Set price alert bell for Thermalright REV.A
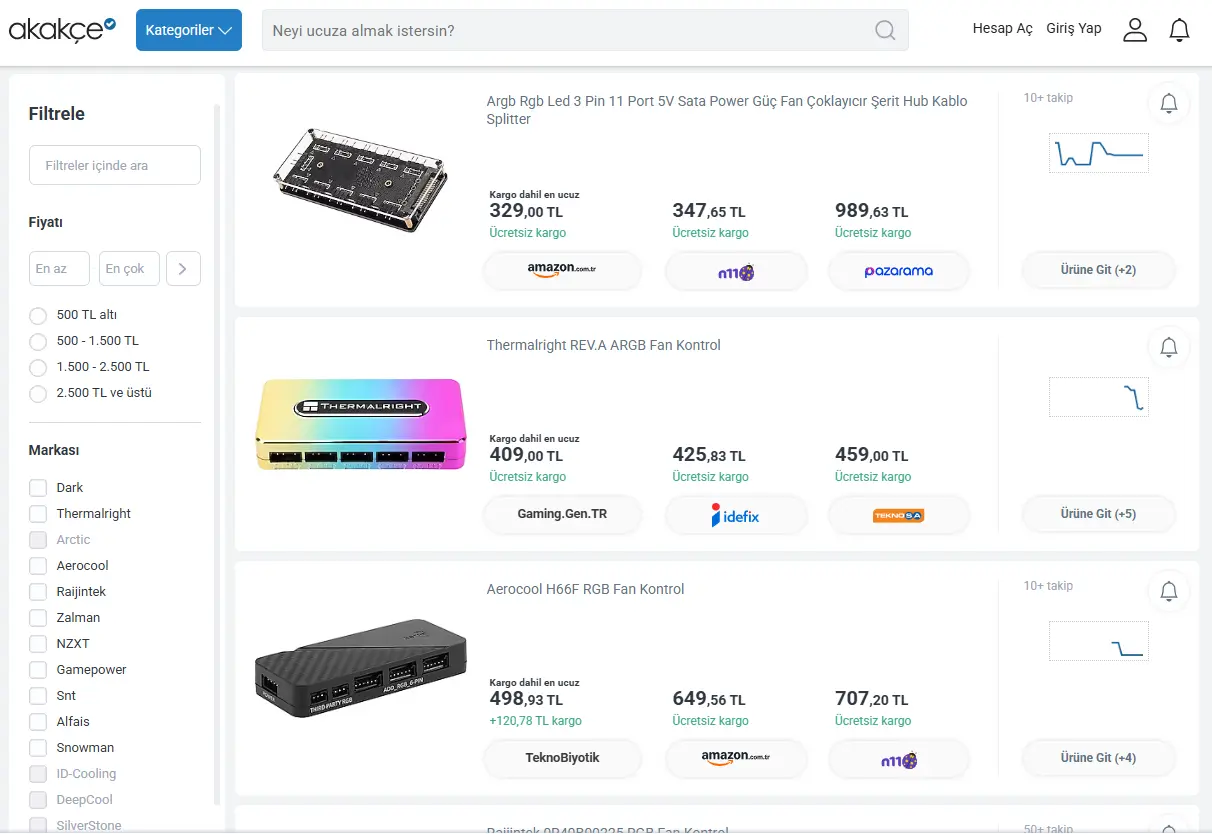1212x834 pixels. (x=1169, y=347)
